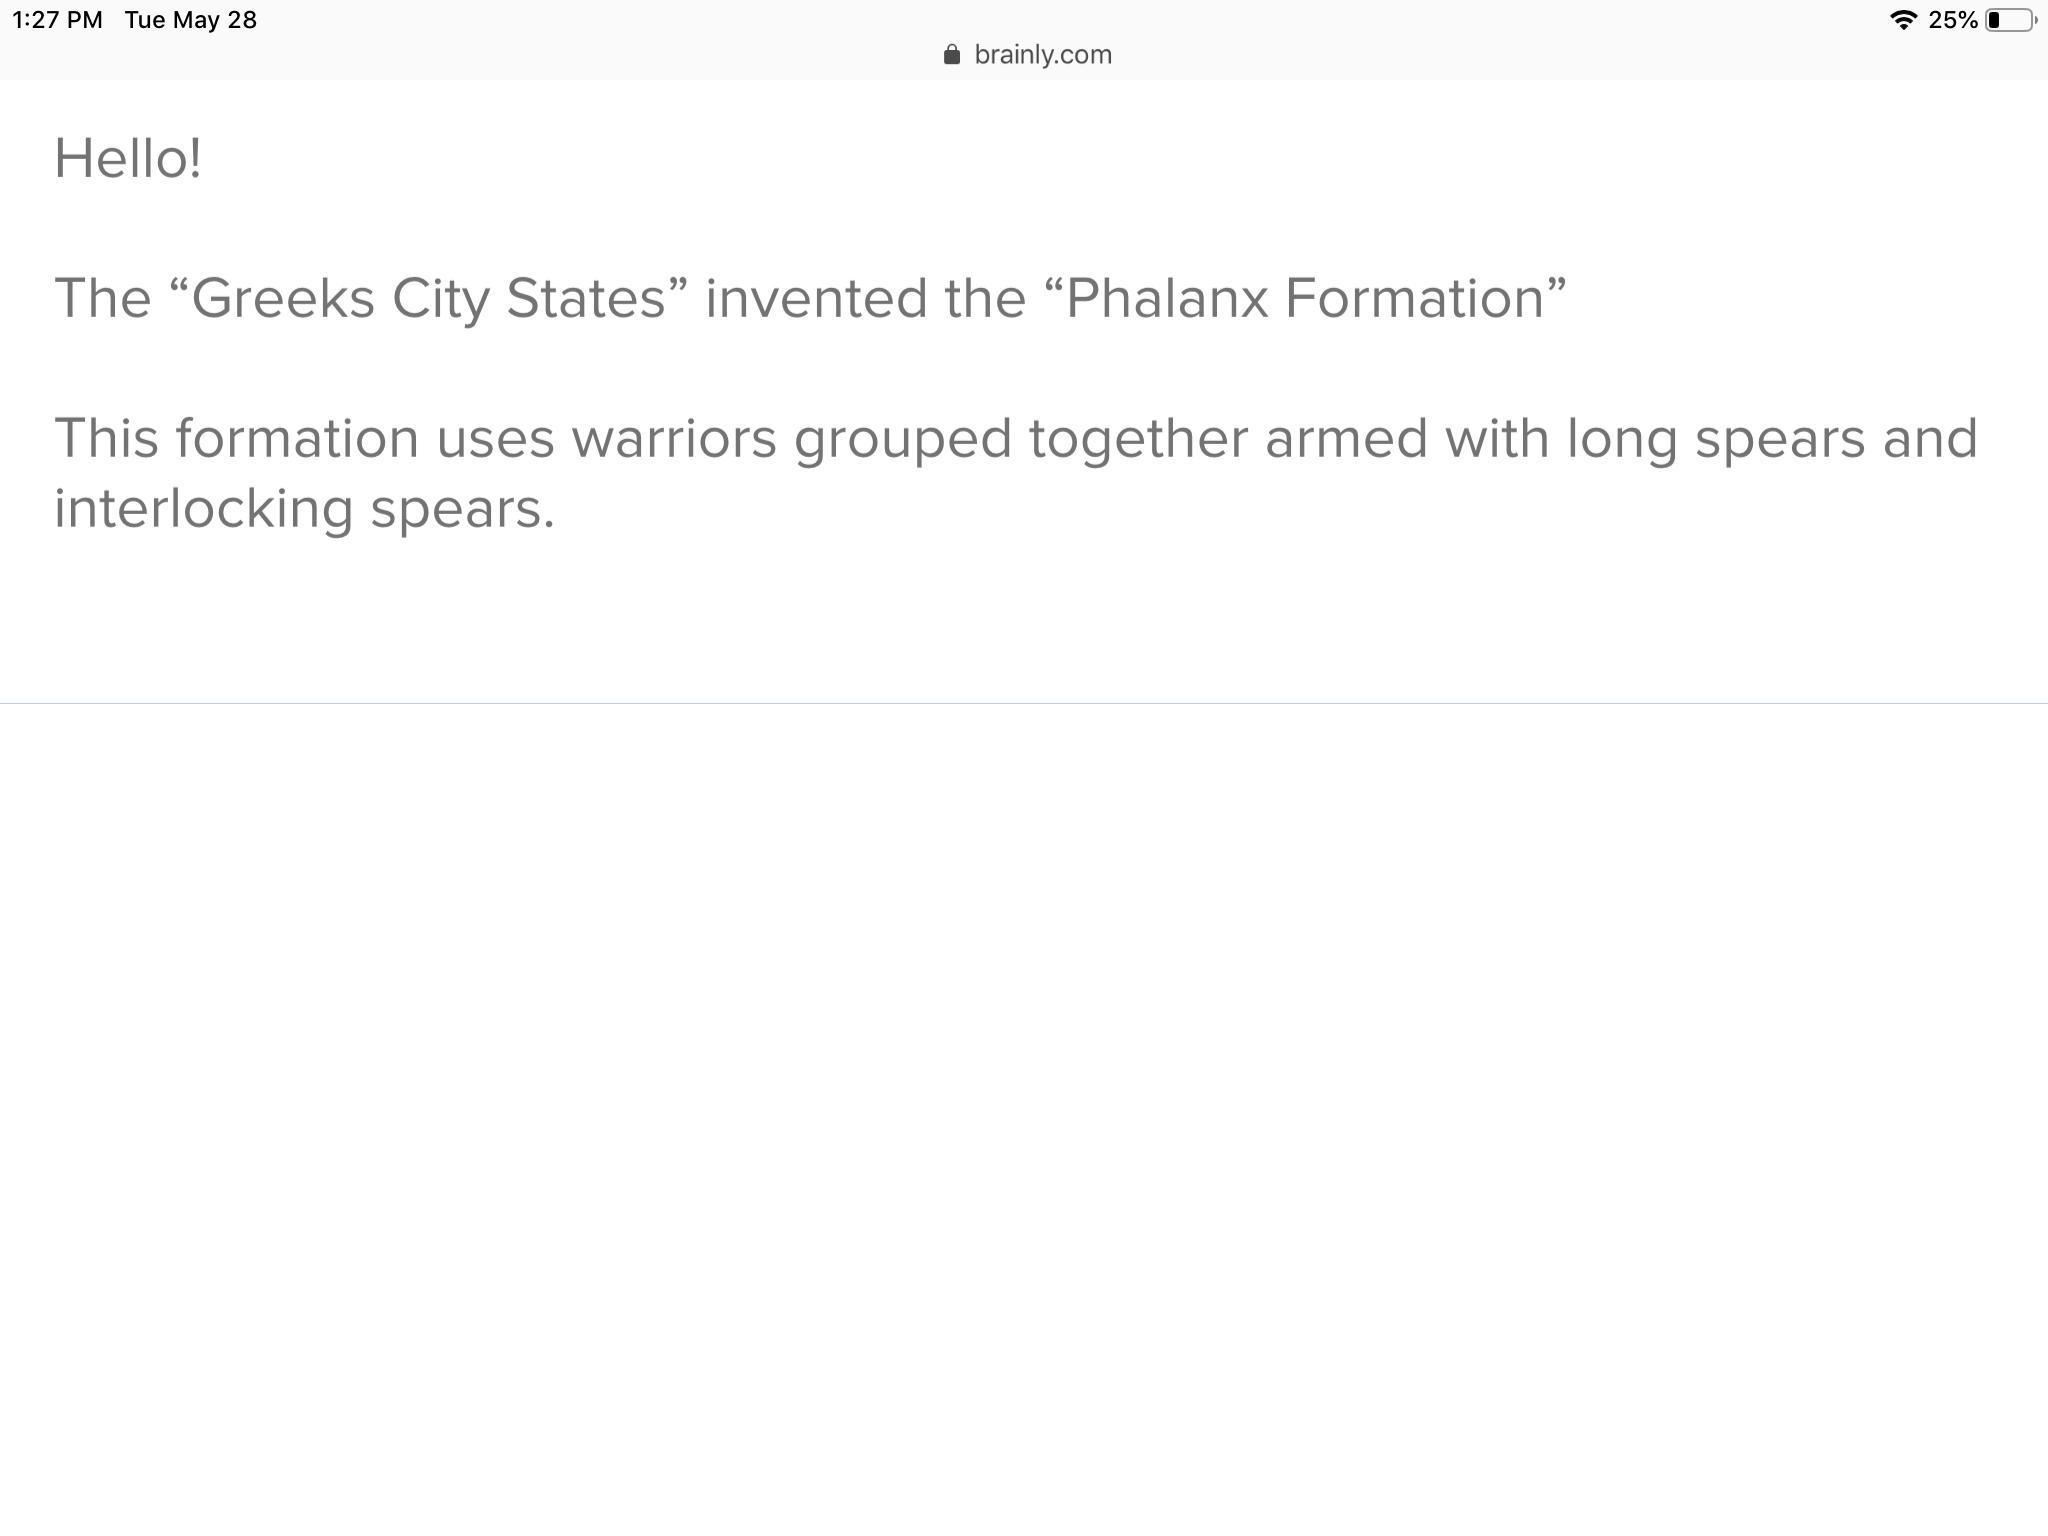This screenshot has width=2048, height=1536.
Task: Tap the brainly.com address text
Action: point(1042,55)
